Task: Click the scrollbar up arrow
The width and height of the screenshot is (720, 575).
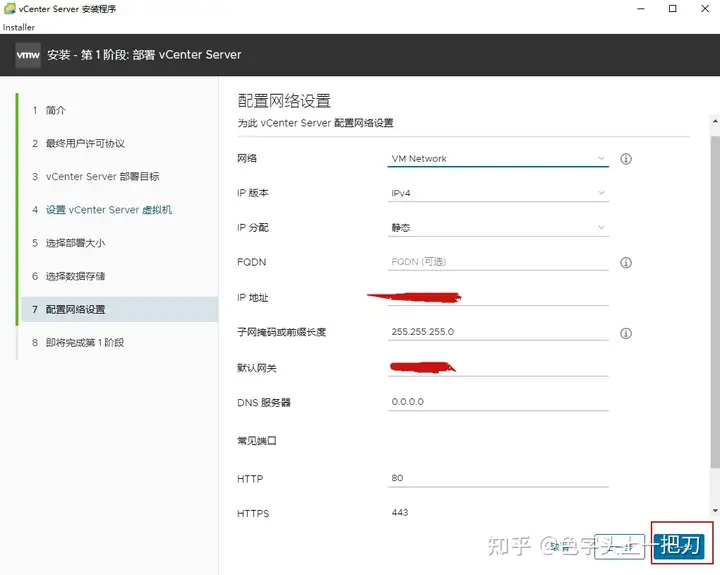Action: [715, 121]
